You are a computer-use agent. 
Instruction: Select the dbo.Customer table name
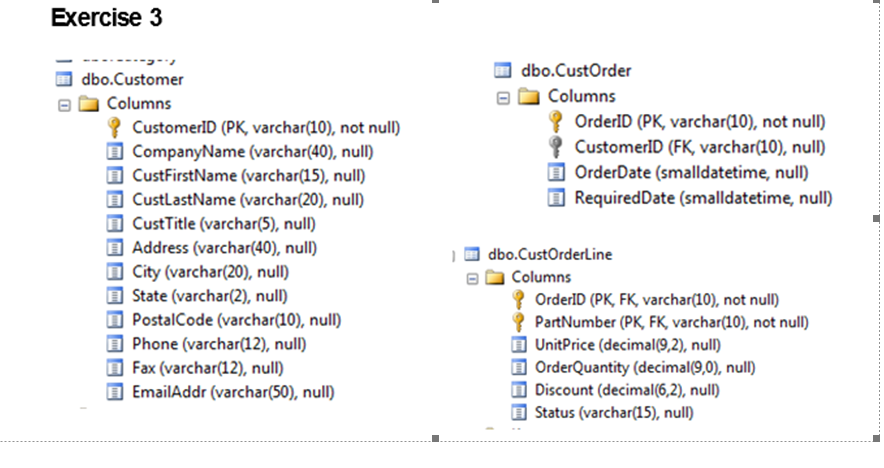(132, 80)
